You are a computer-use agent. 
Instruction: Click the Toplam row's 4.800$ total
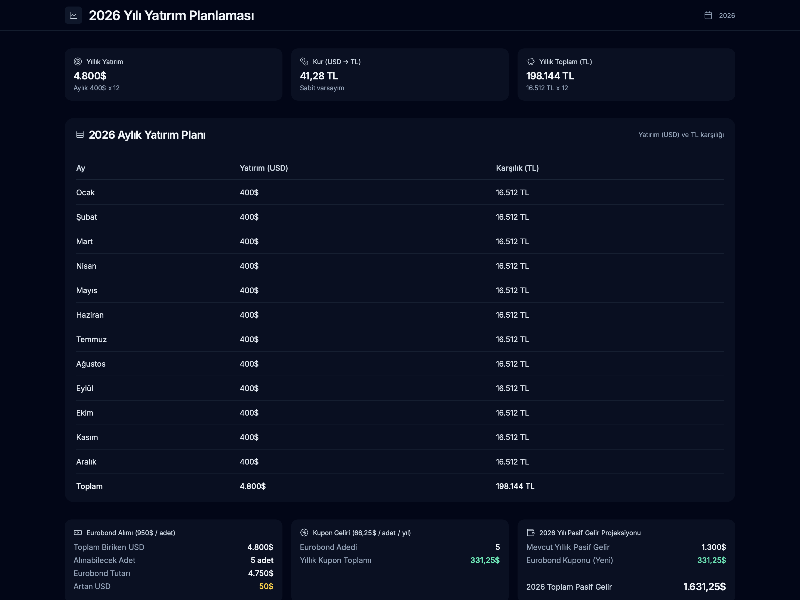pyautogui.click(x=253, y=486)
